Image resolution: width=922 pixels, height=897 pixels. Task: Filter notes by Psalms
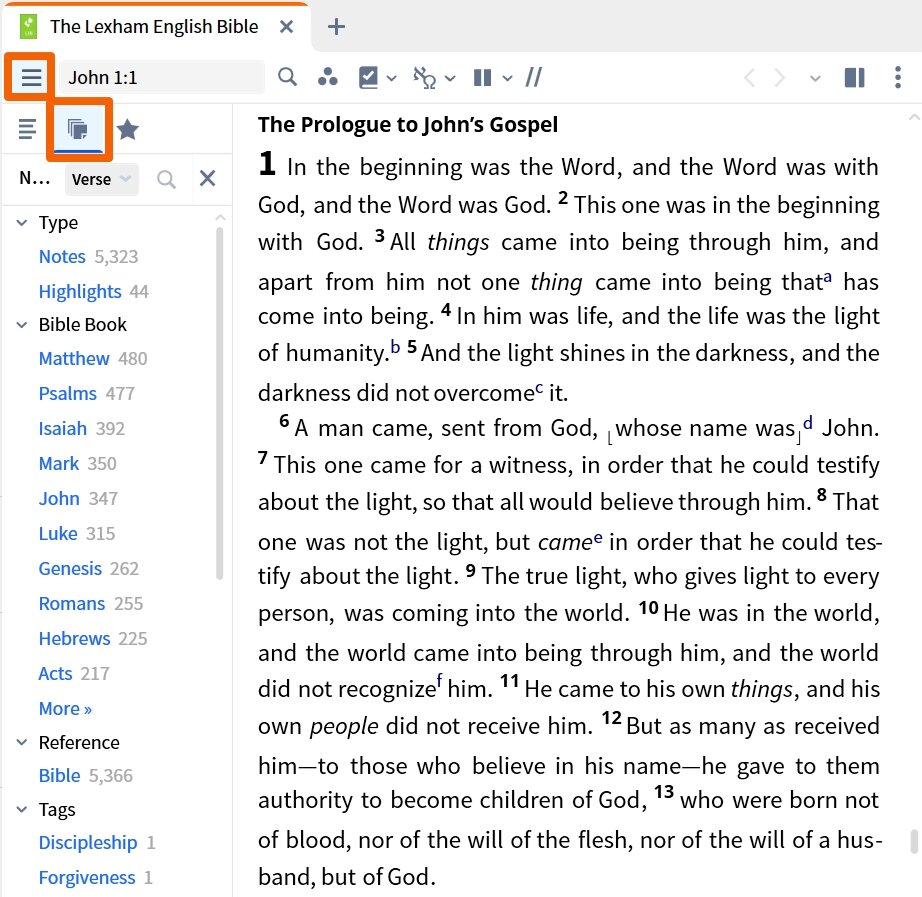click(68, 394)
